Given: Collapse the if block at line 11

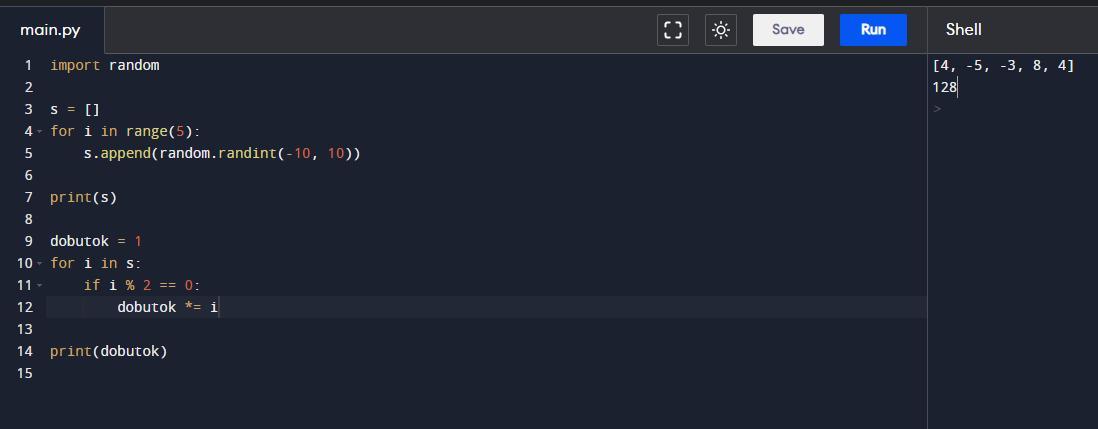Looking at the screenshot, I should pos(39,286).
